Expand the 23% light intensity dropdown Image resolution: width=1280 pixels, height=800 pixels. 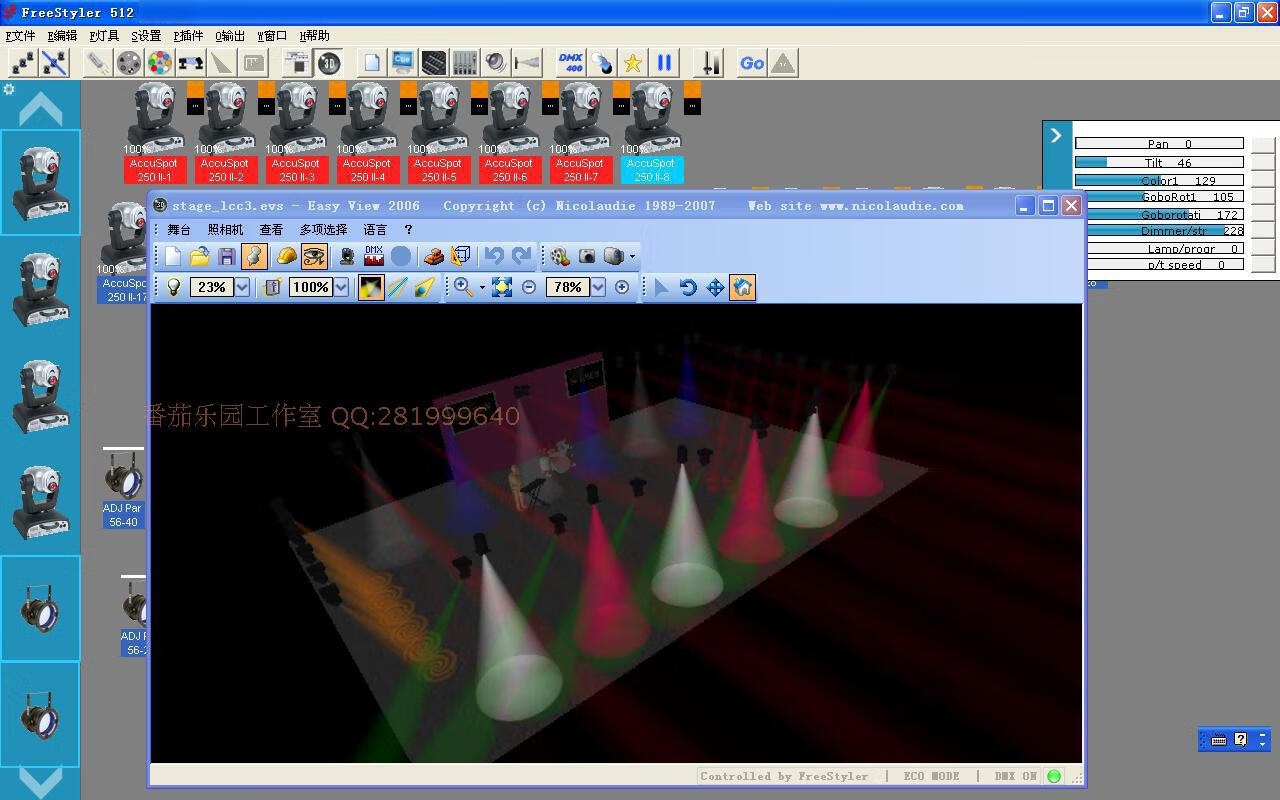pyautogui.click(x=242, y=288)
